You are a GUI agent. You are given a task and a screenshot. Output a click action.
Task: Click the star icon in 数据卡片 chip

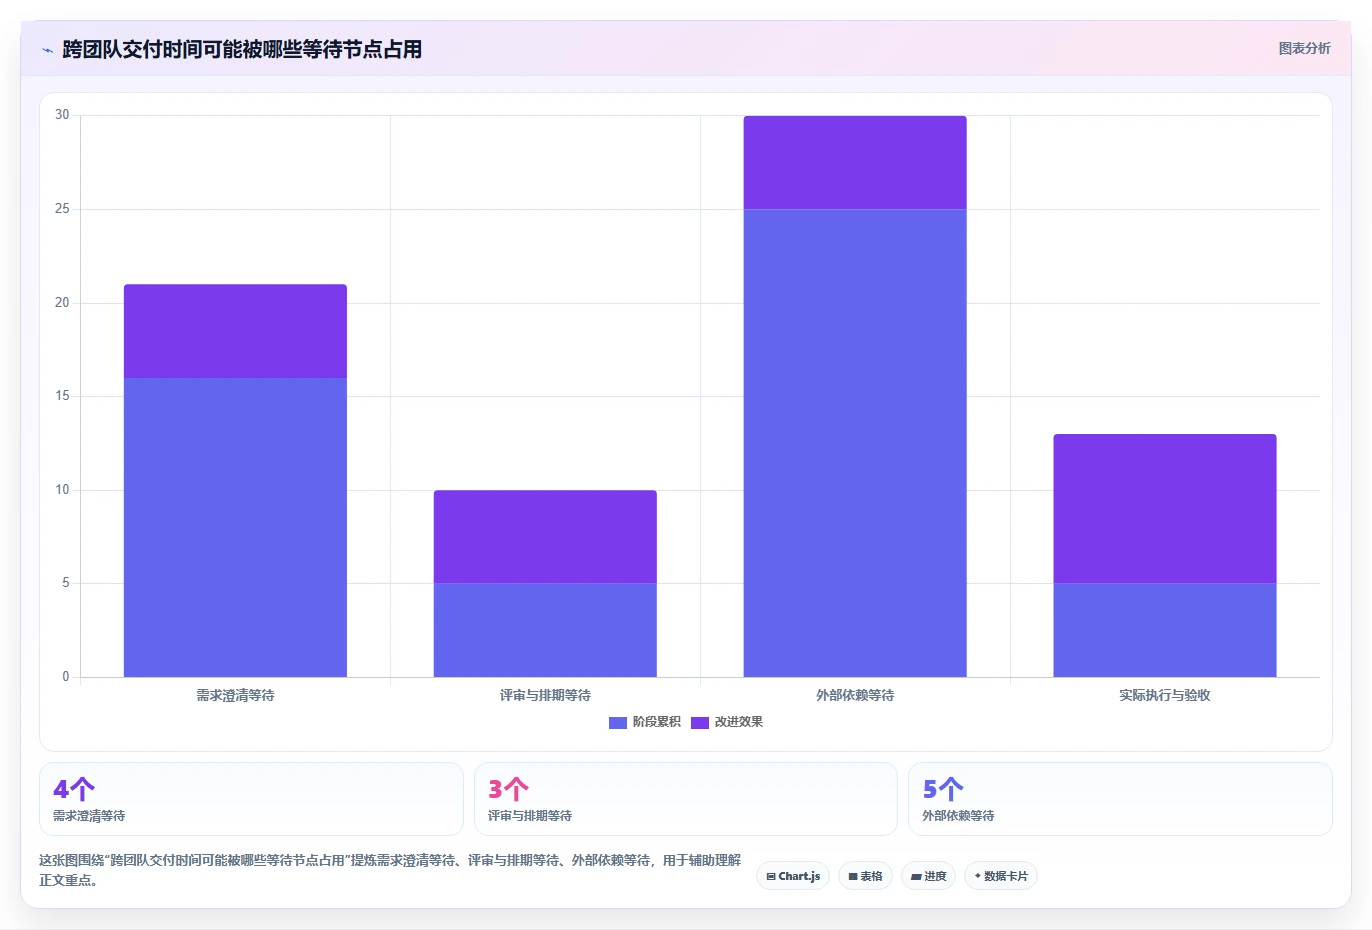click(x=978, y=876)
